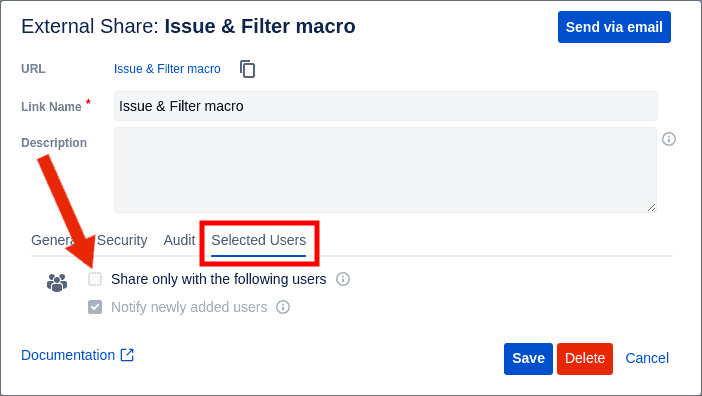
Task: Click info icon beside Notify newly added users
Action: pos(283,307)
